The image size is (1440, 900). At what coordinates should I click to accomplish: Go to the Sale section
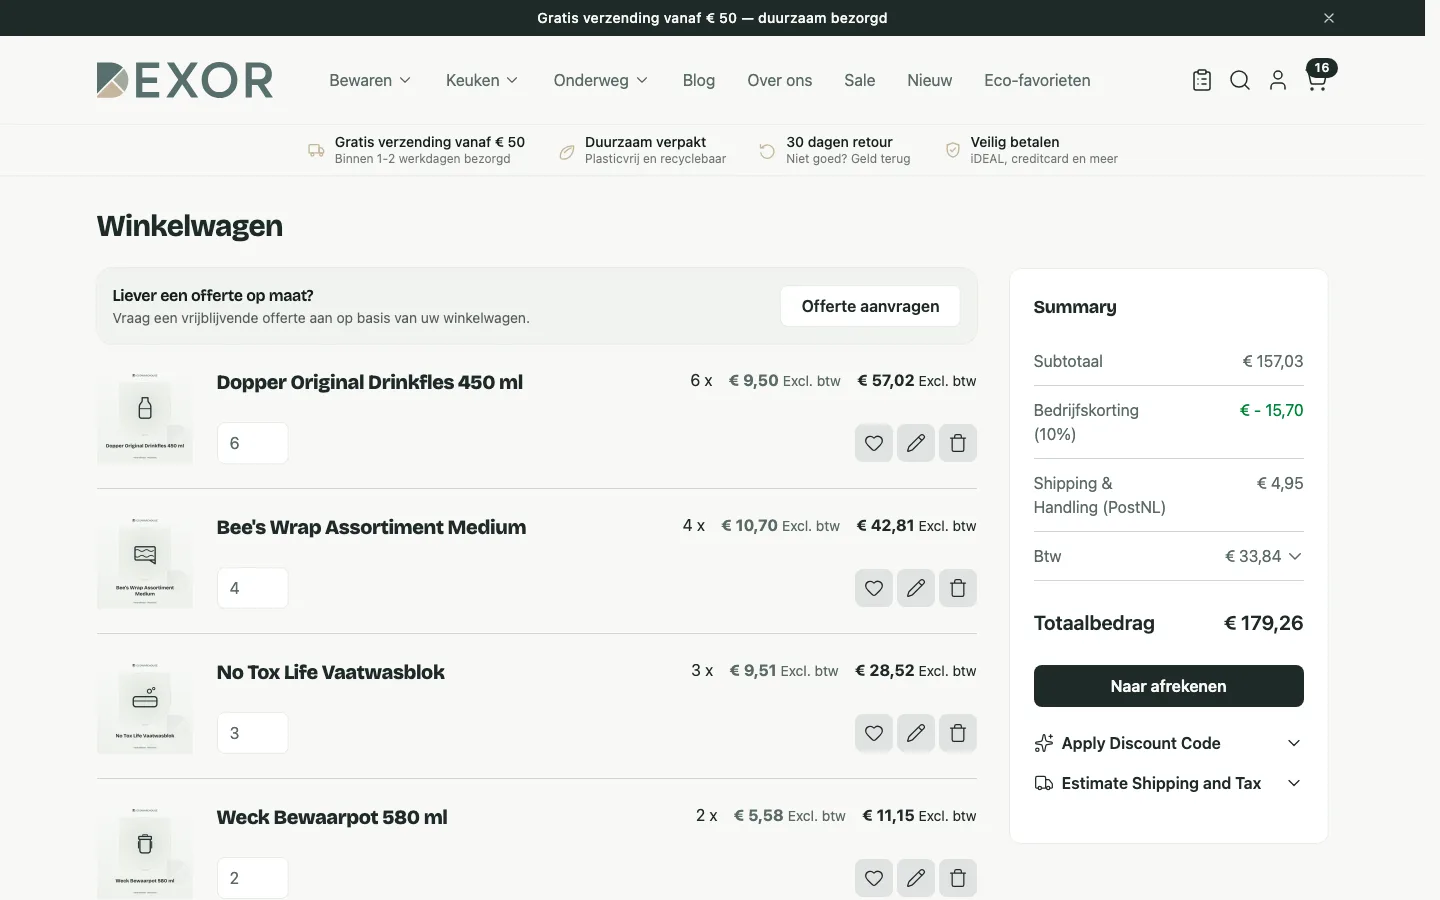pos(860,80)
